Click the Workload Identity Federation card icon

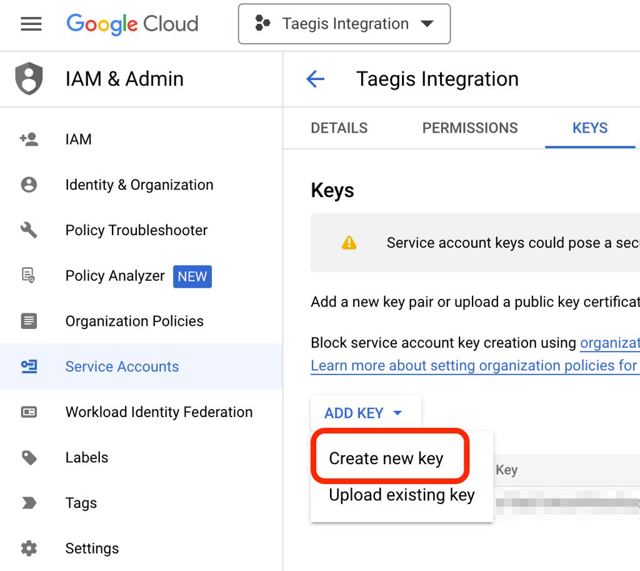pos(29,412)
